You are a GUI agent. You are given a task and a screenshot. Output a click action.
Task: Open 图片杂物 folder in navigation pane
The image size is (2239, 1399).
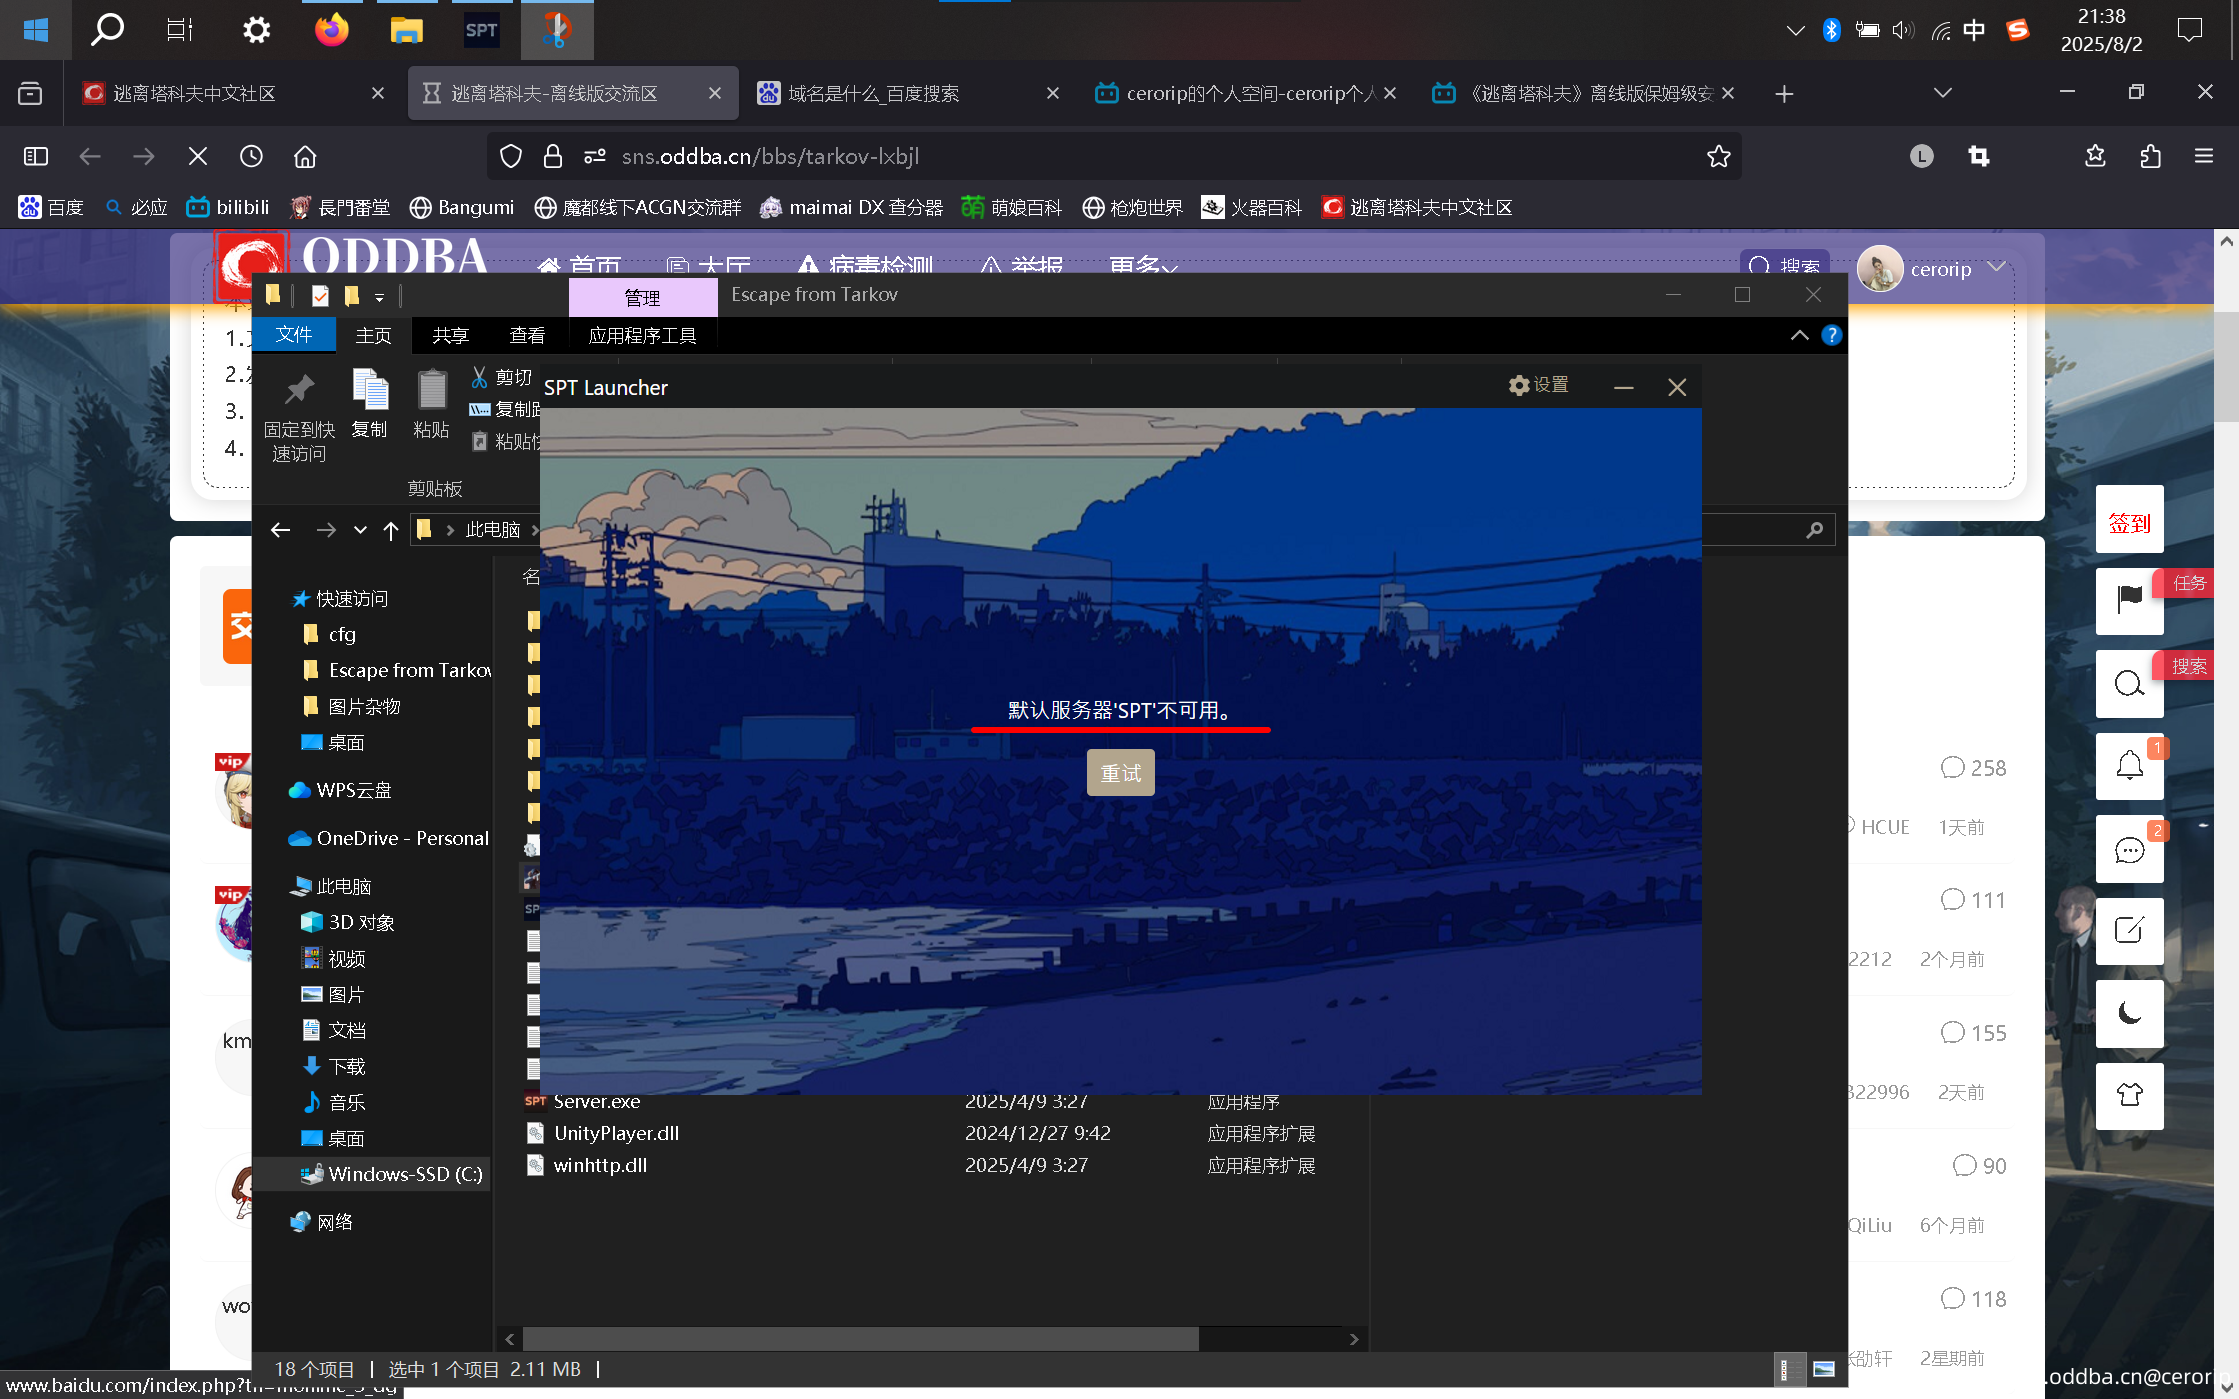pos(351,706)
